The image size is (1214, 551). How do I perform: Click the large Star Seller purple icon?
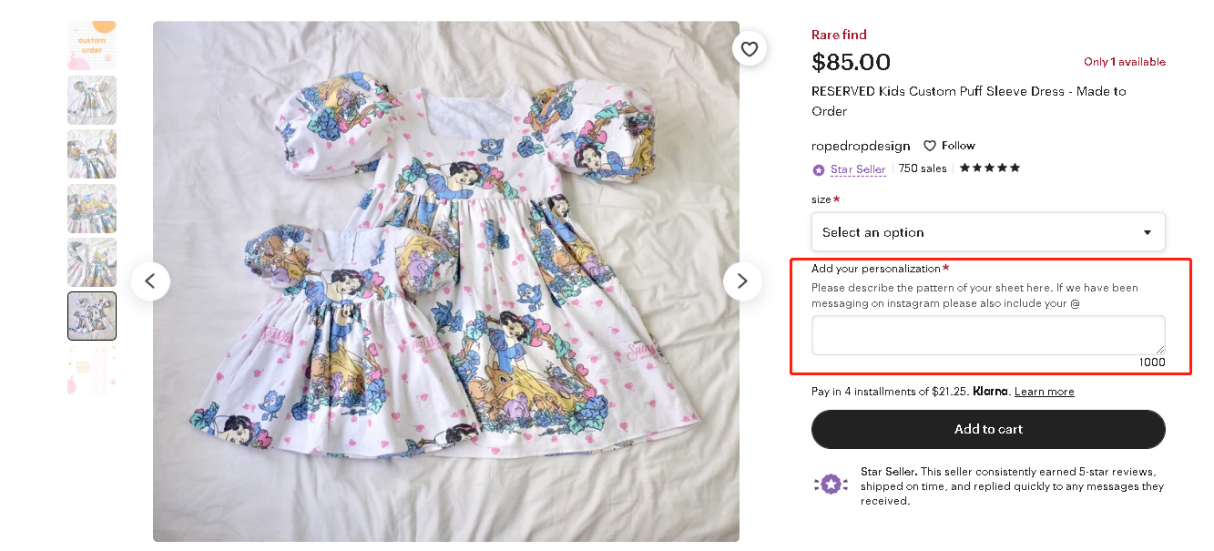pos(830,484)
